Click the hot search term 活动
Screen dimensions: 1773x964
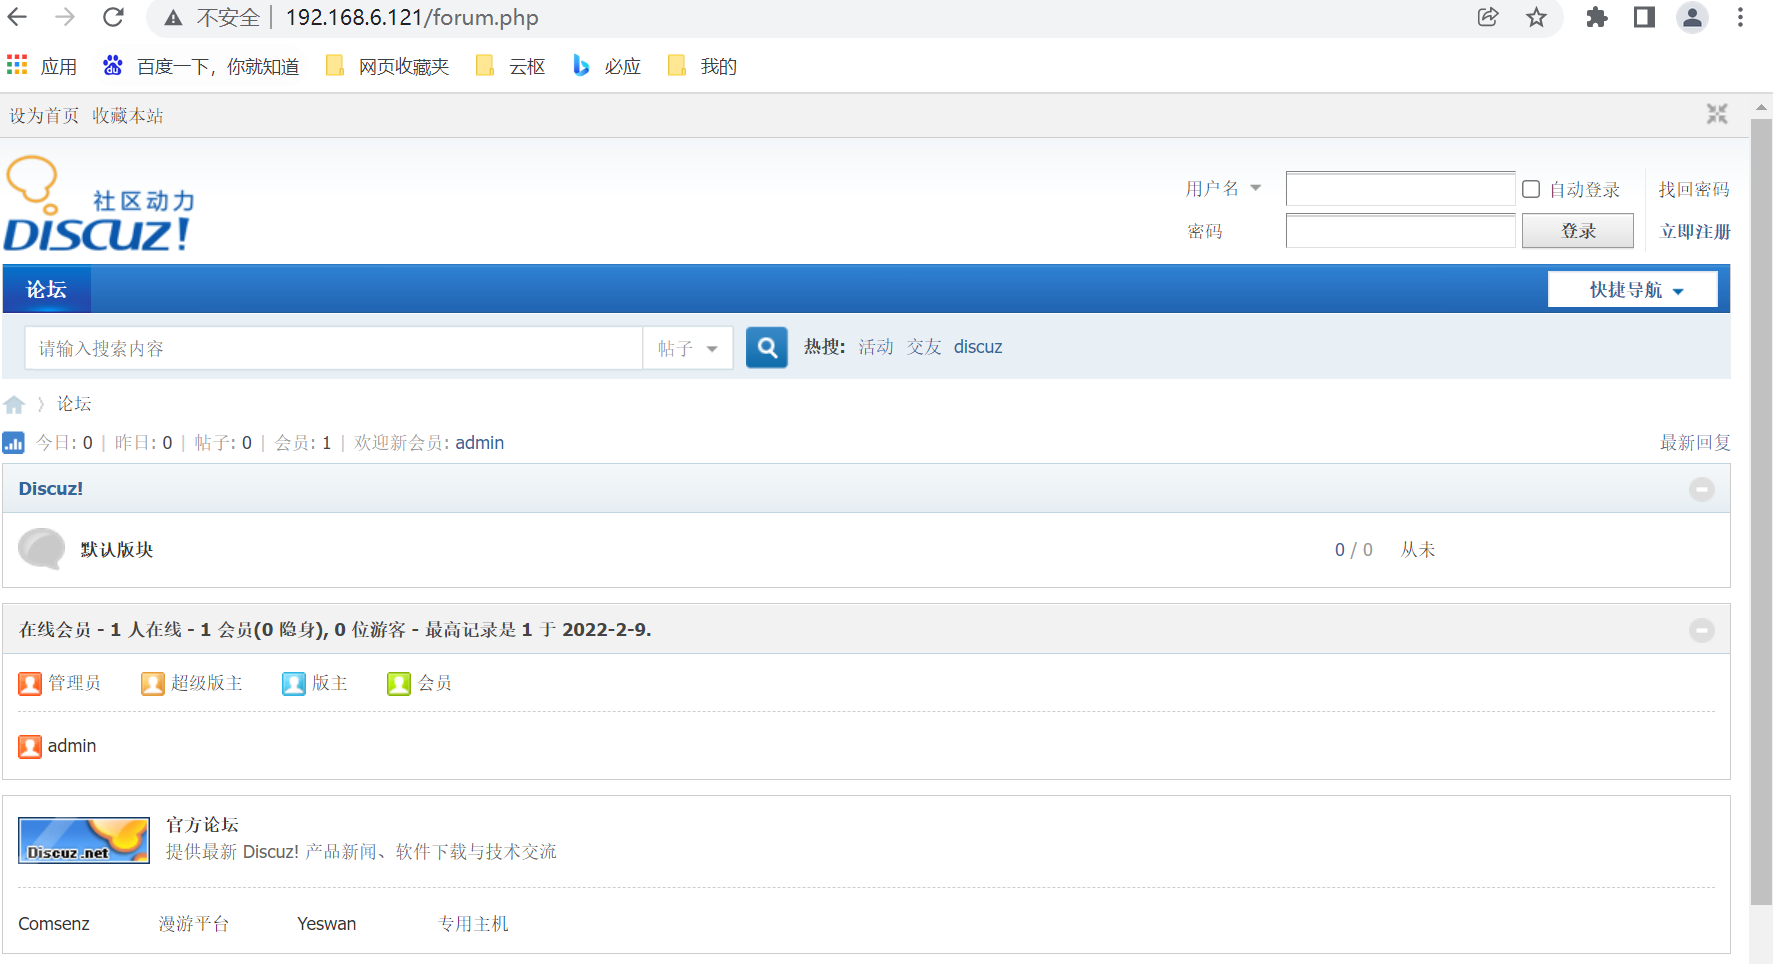point(876,347)
